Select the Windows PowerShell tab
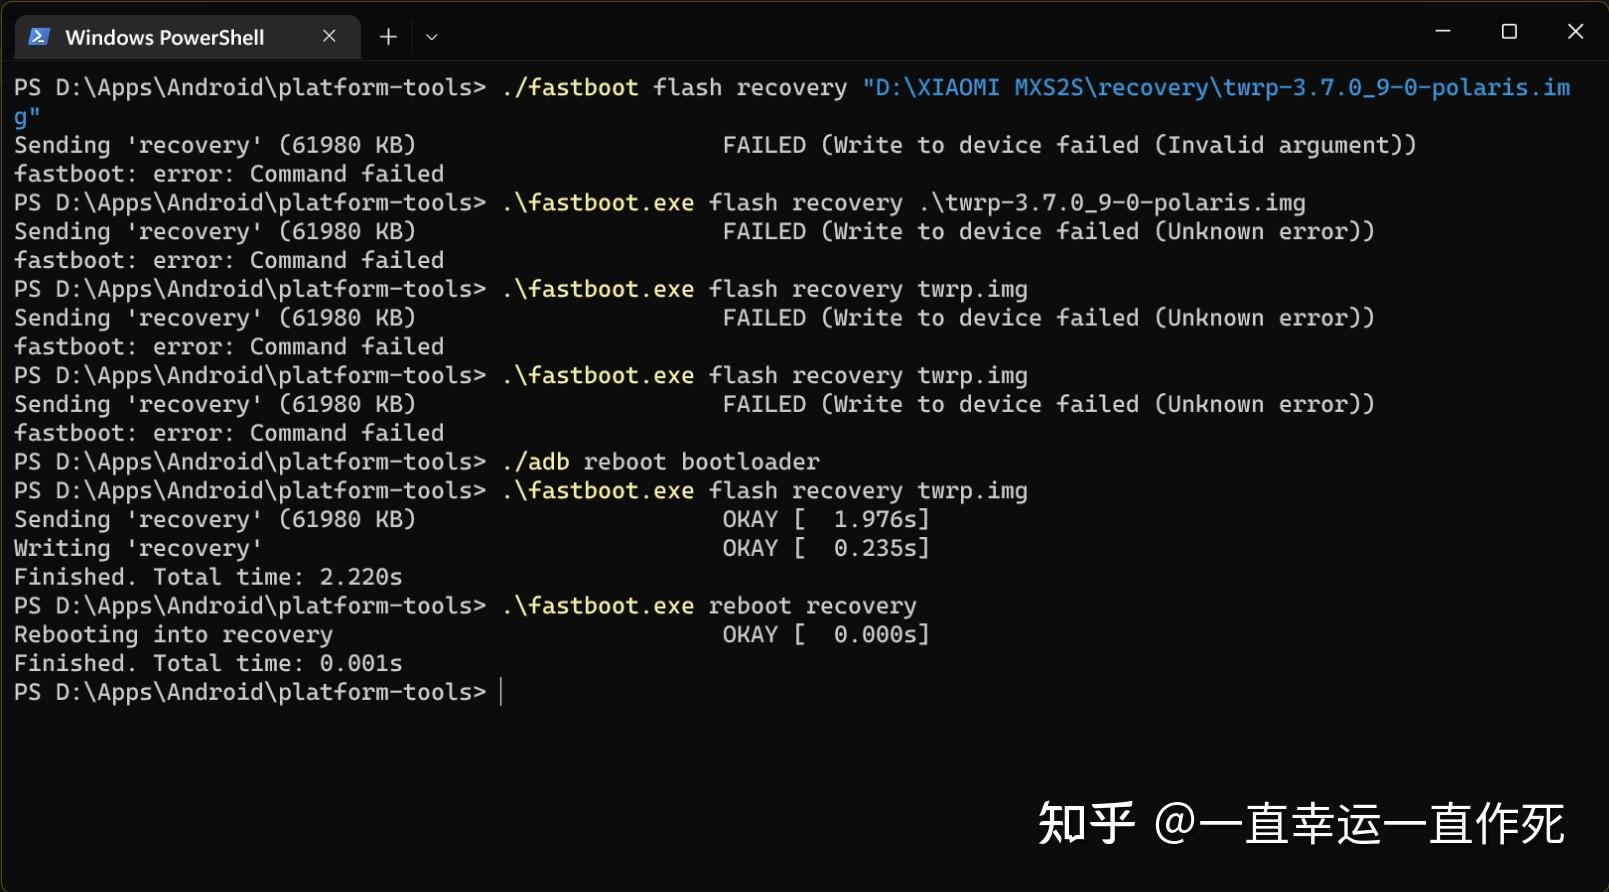 (165, 36)
